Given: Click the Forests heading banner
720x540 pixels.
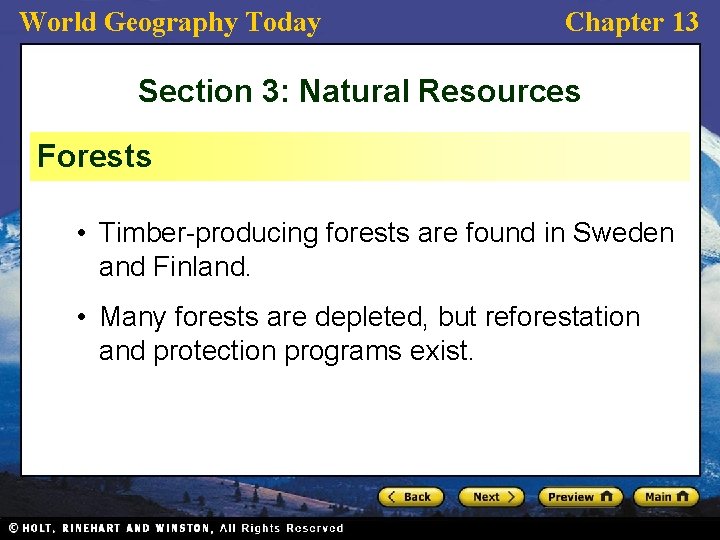Looking at the screenshot, I should (x=360, y=156).
